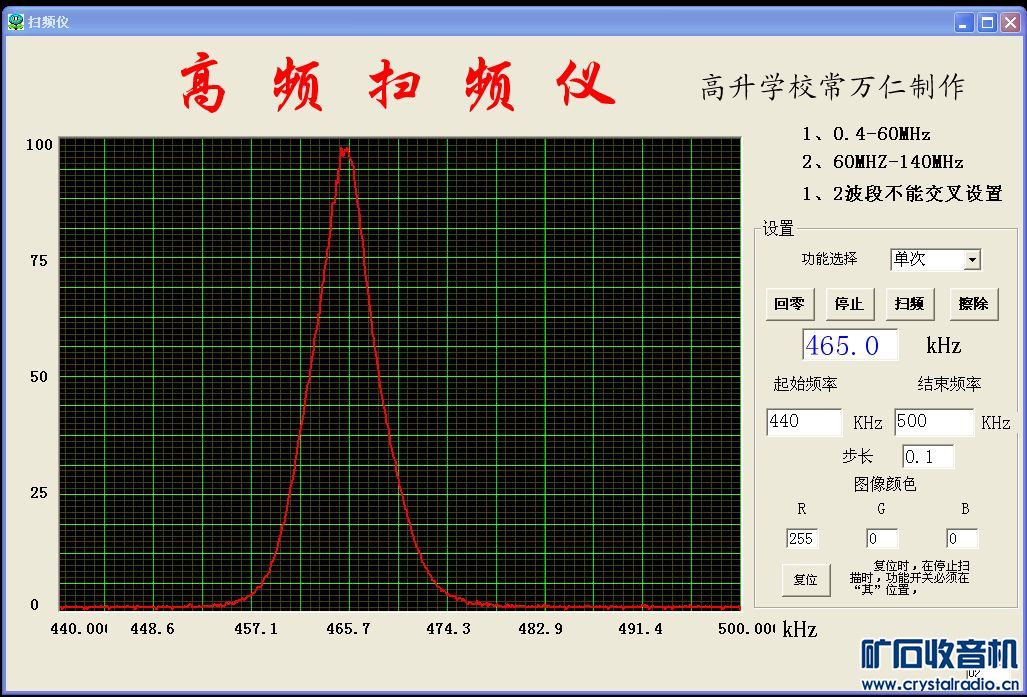Click the text '1、2波段不能交叉设置'
Screen dimensions: 1027x697
click(x=902, y=193)
